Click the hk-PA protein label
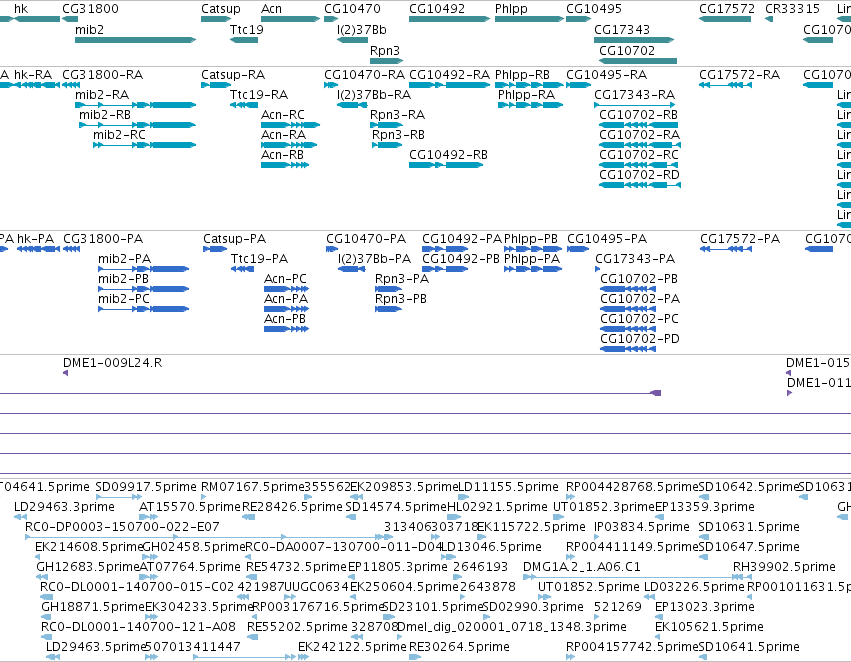The image size is (851, 662). pos(35,239)
